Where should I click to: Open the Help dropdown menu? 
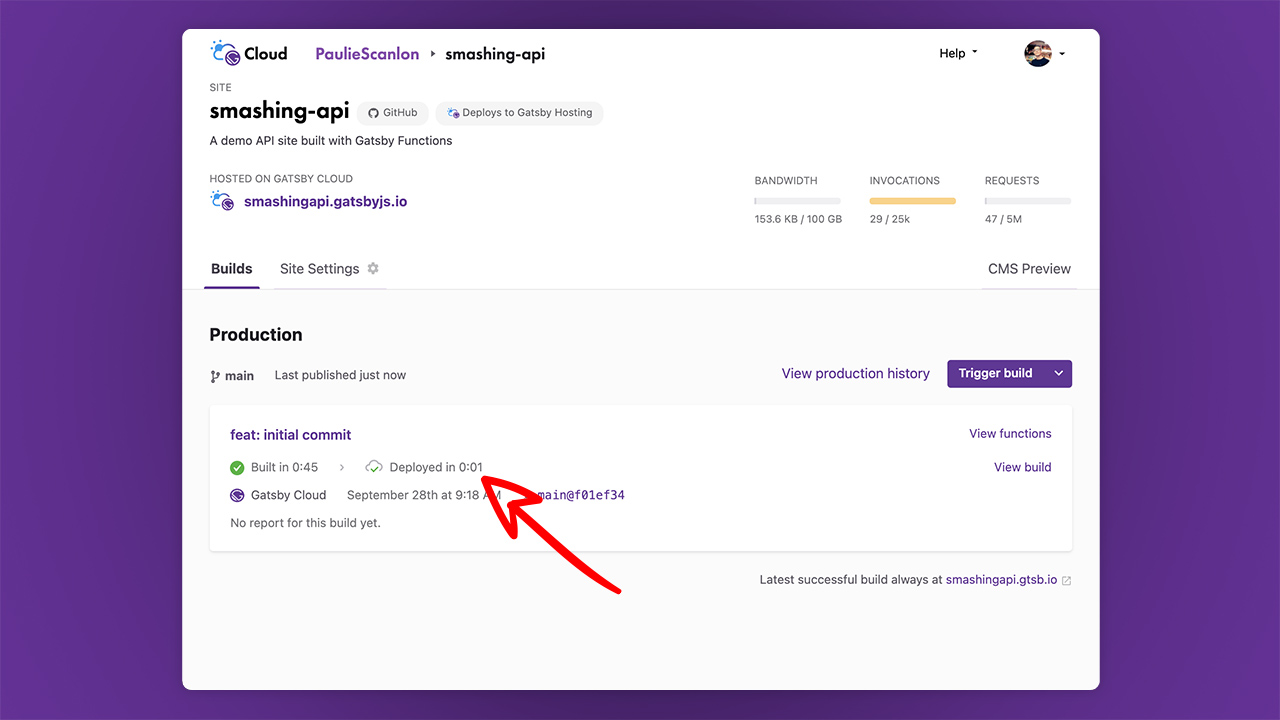958,53
